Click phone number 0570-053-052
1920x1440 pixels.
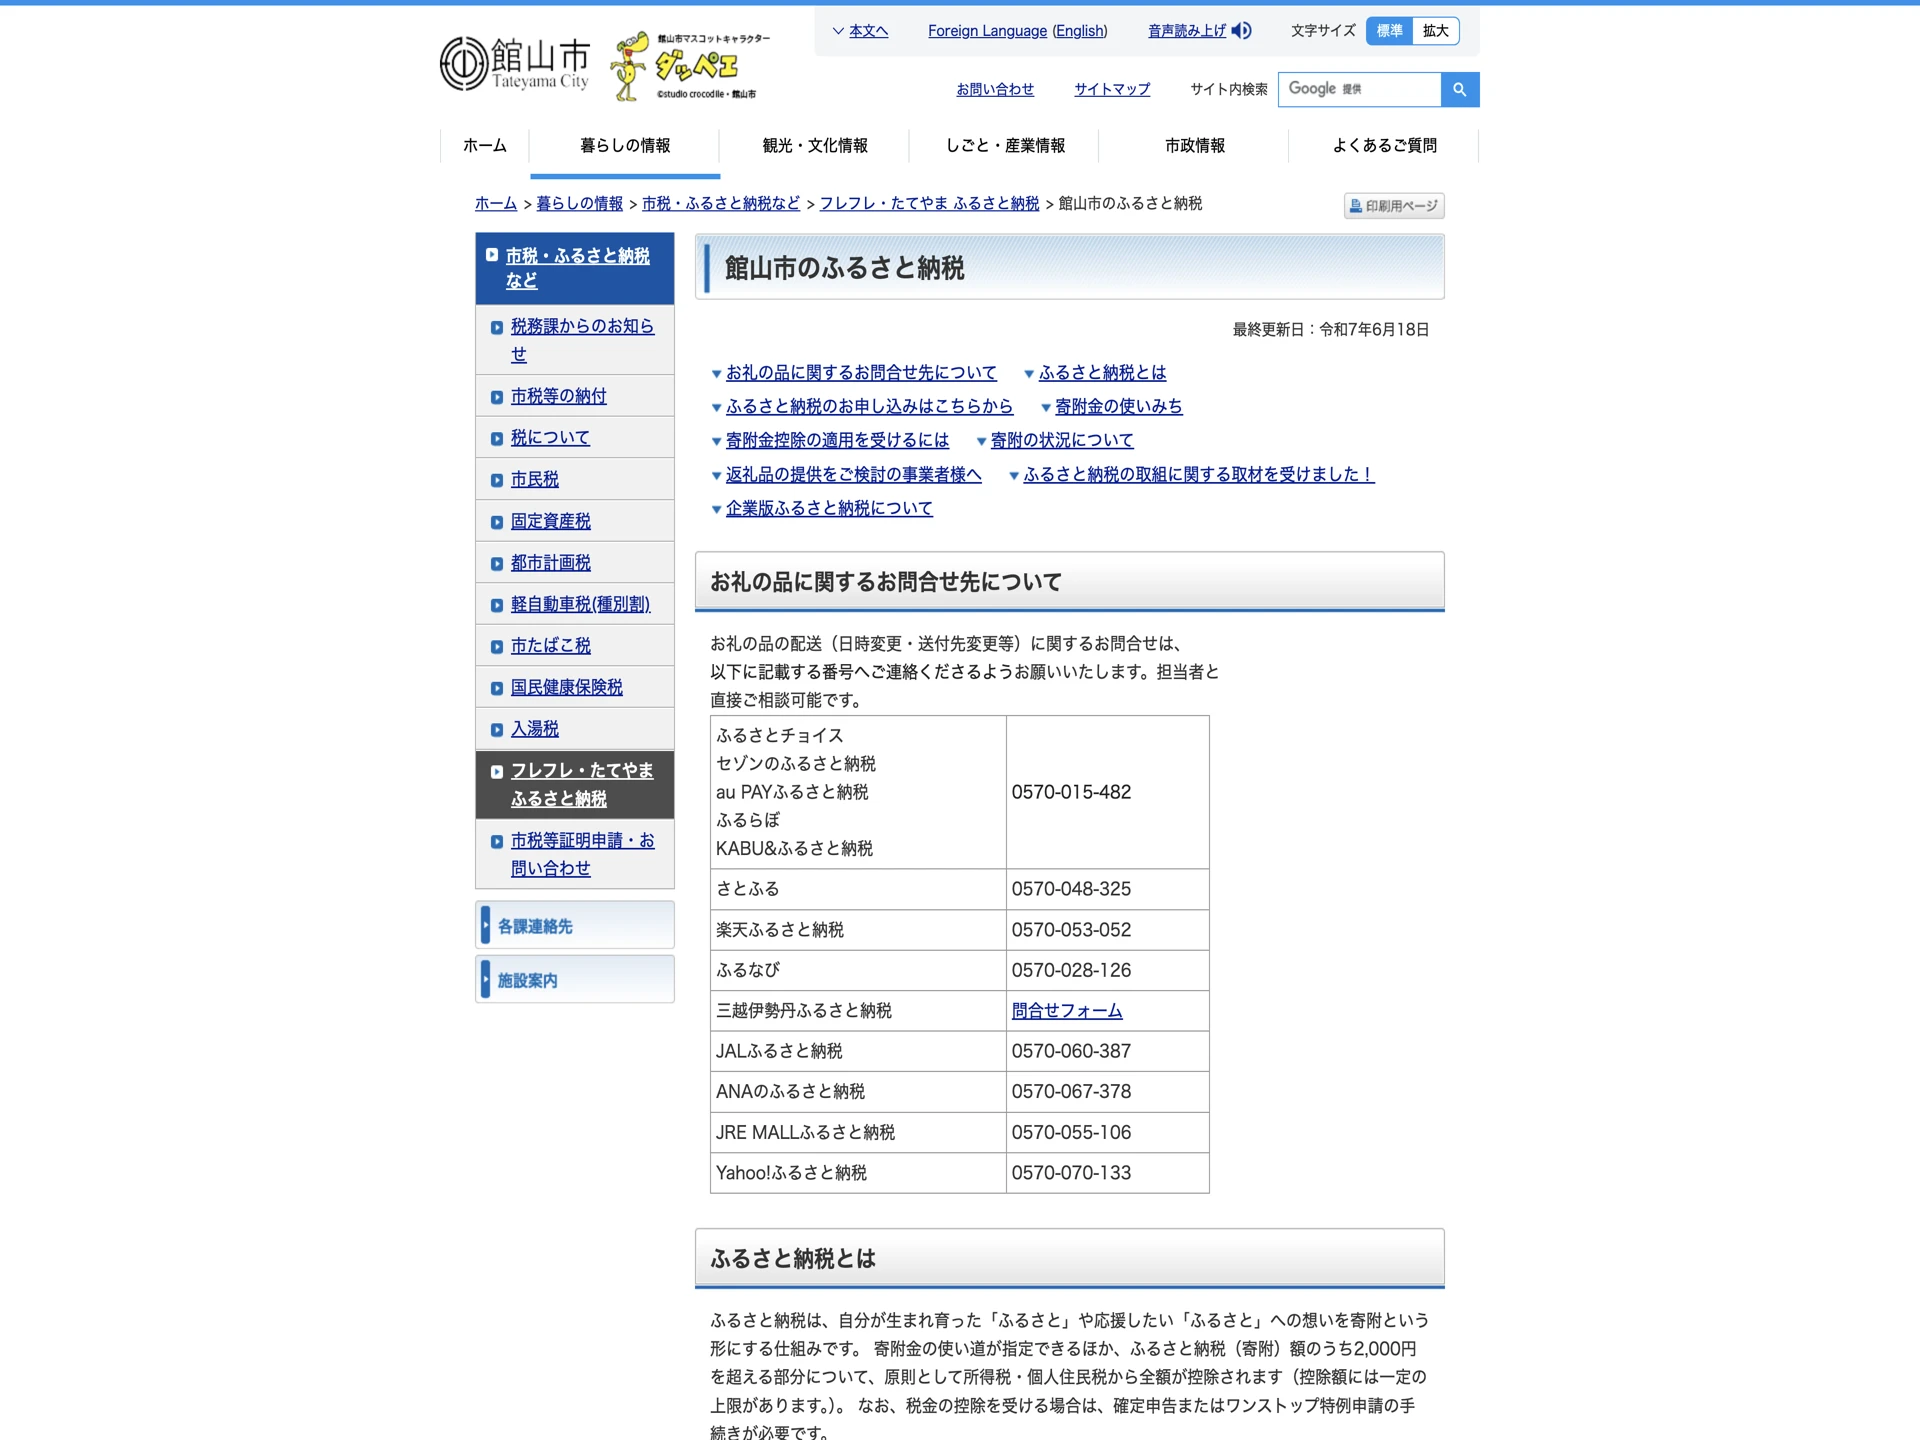1071,930
